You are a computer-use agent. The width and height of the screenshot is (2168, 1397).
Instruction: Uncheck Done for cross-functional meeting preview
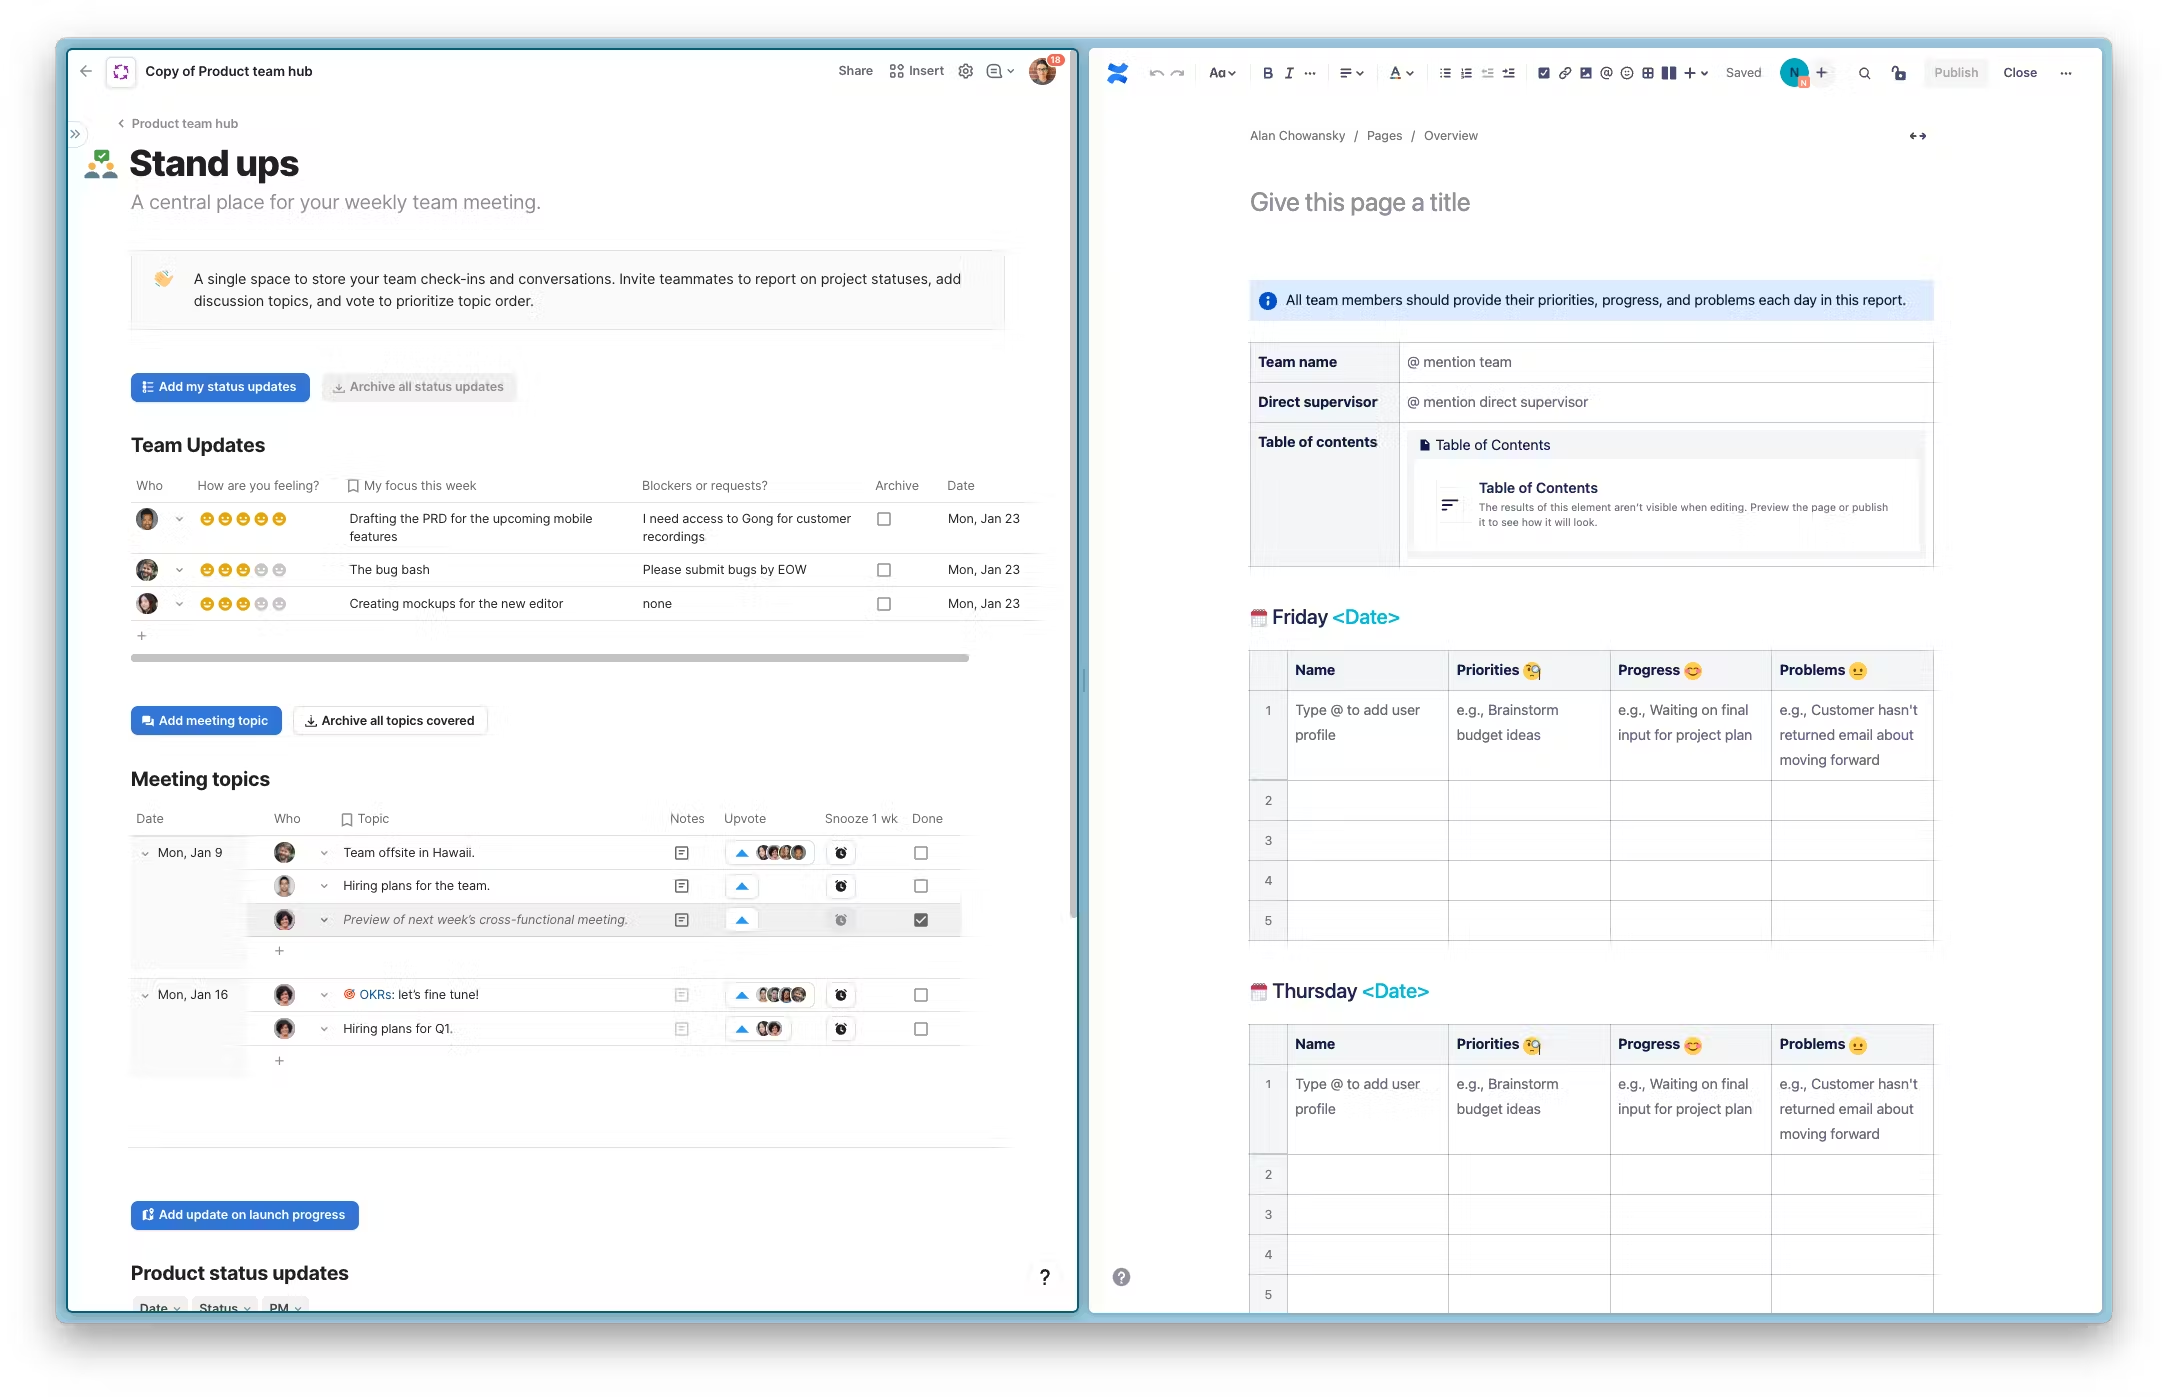click(921, 920)
